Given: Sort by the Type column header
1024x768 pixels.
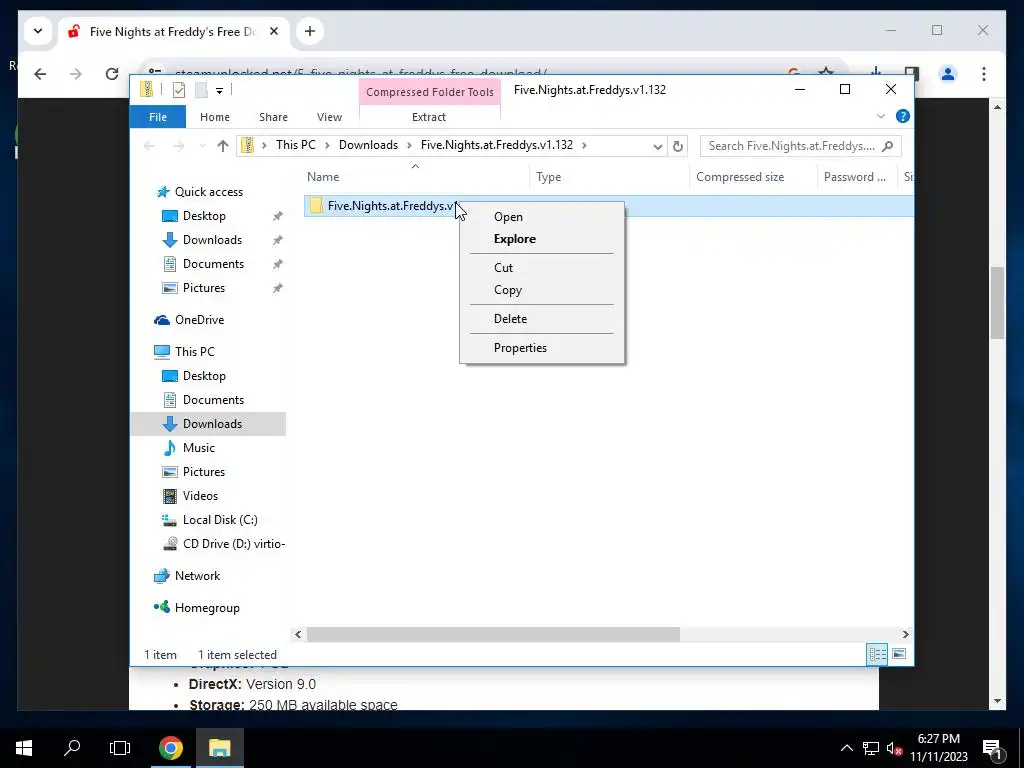Looking at the screenshot, I should point(549,177).
